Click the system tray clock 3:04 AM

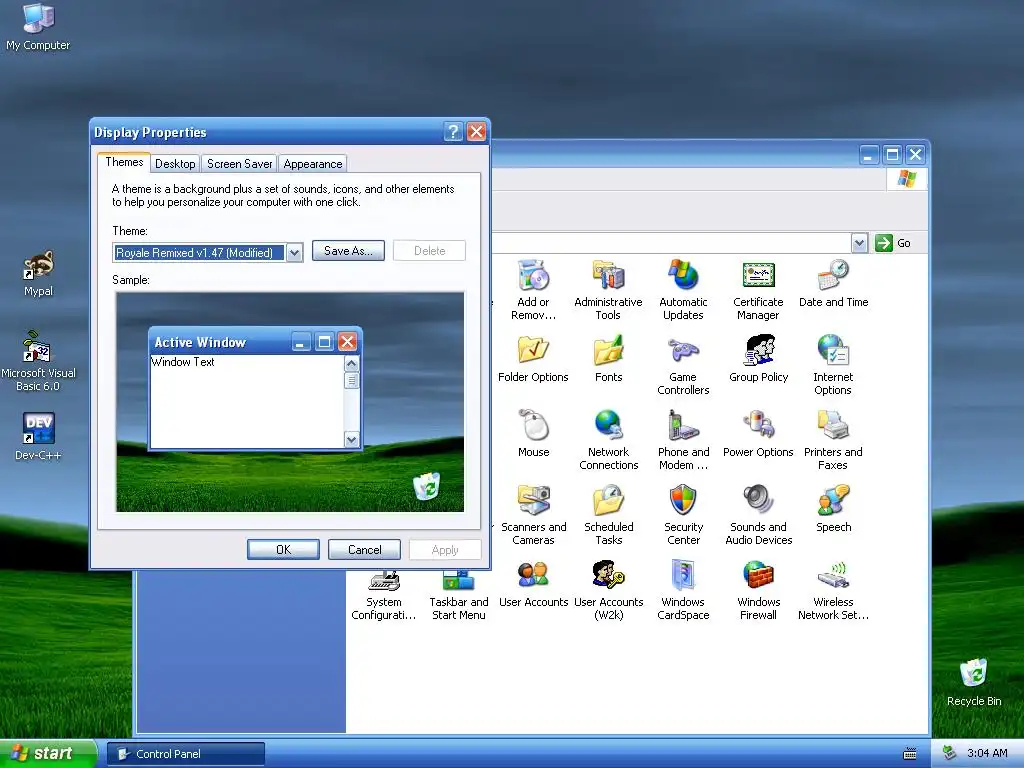987,753
